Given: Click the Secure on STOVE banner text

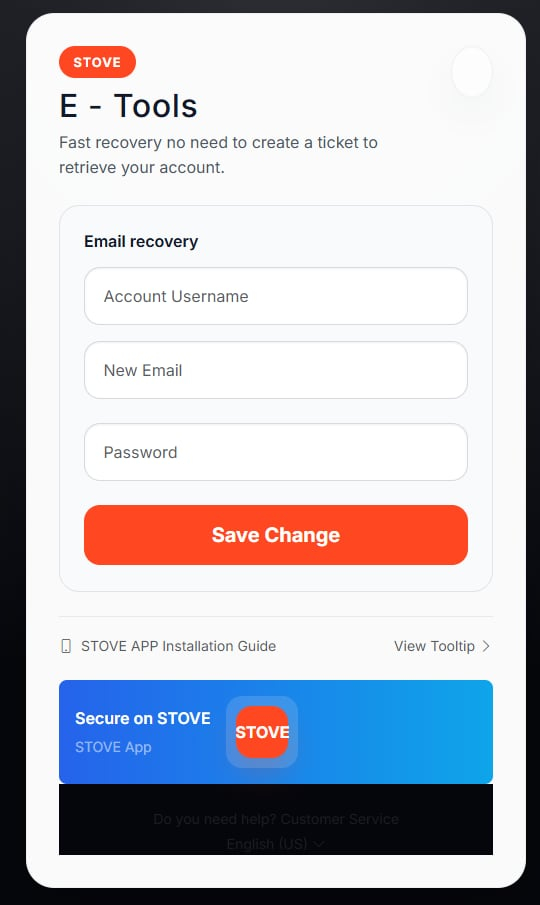Looking at the screenshot, I should (x=142, y=718).
